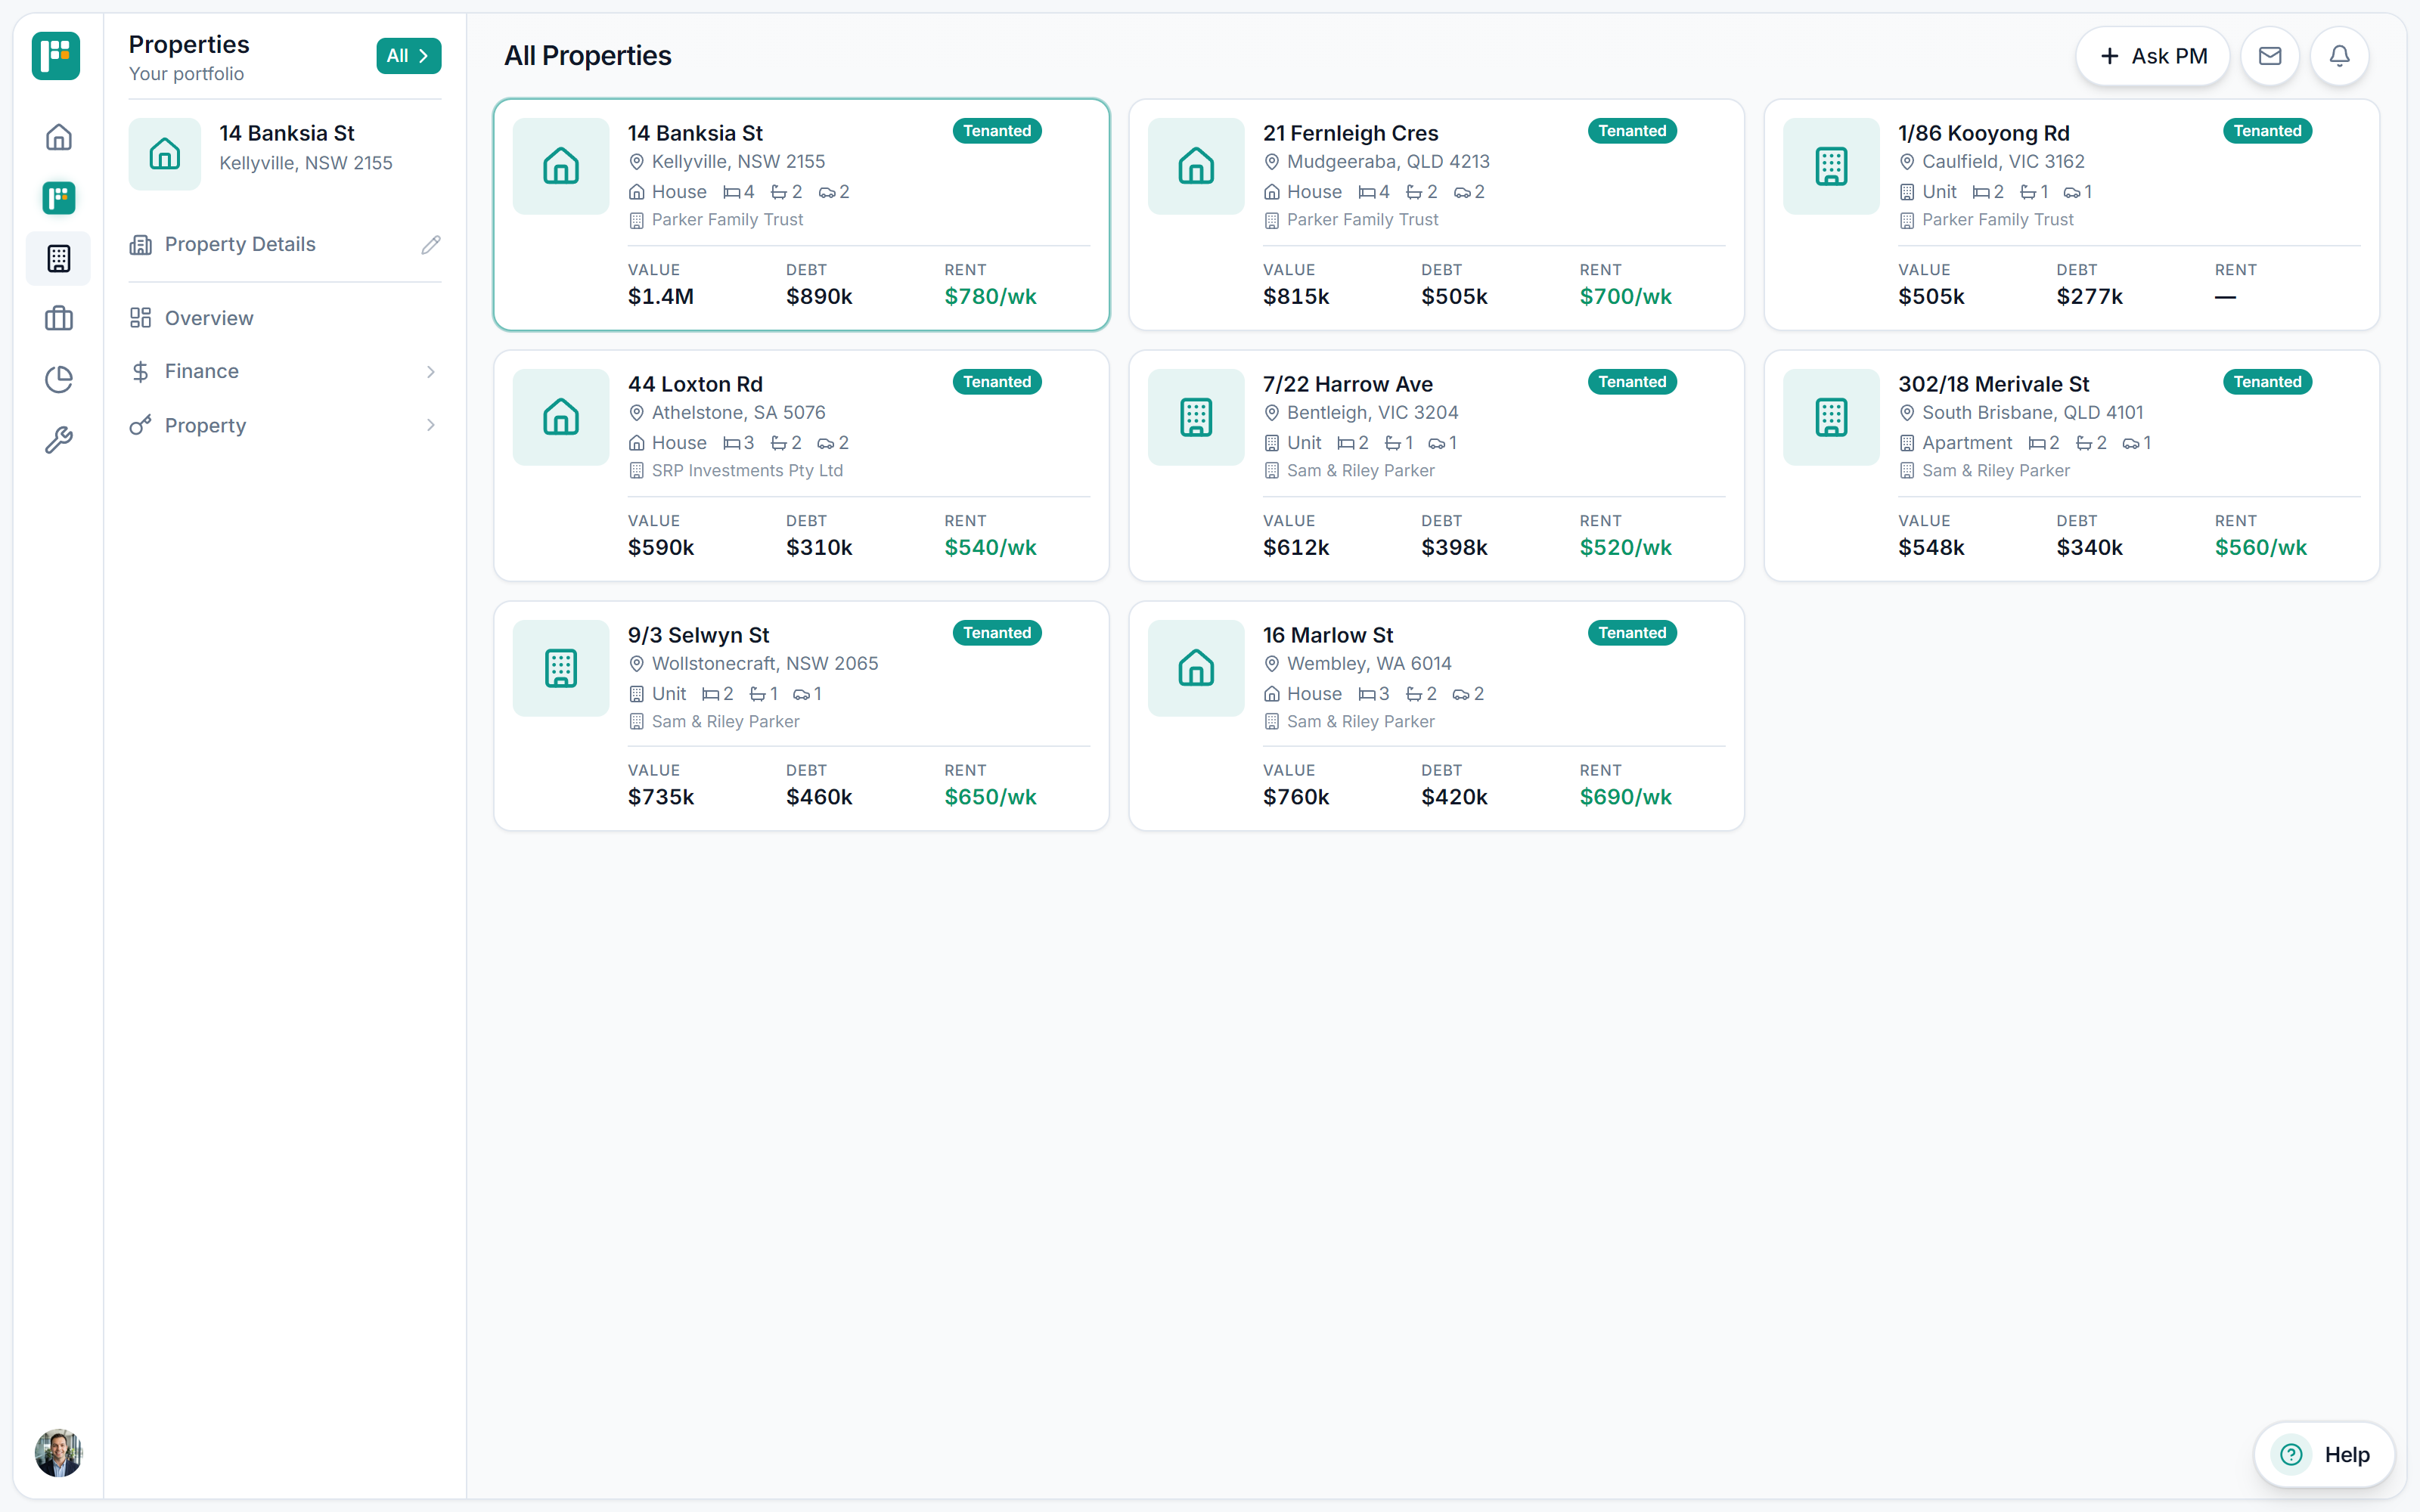This screenshot has width=2420, height=1512.
Task: Click the $560/wk rent value
Action: [x=2260, y=548]
